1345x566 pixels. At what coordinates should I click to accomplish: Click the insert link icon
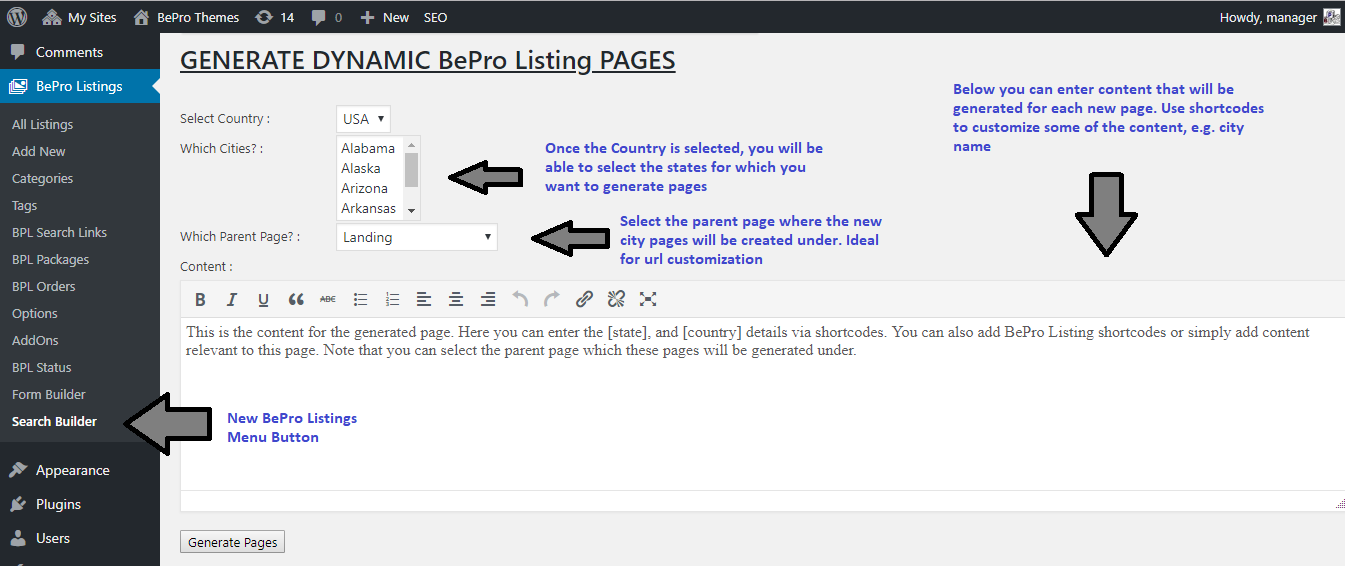(x=584, y=299)
